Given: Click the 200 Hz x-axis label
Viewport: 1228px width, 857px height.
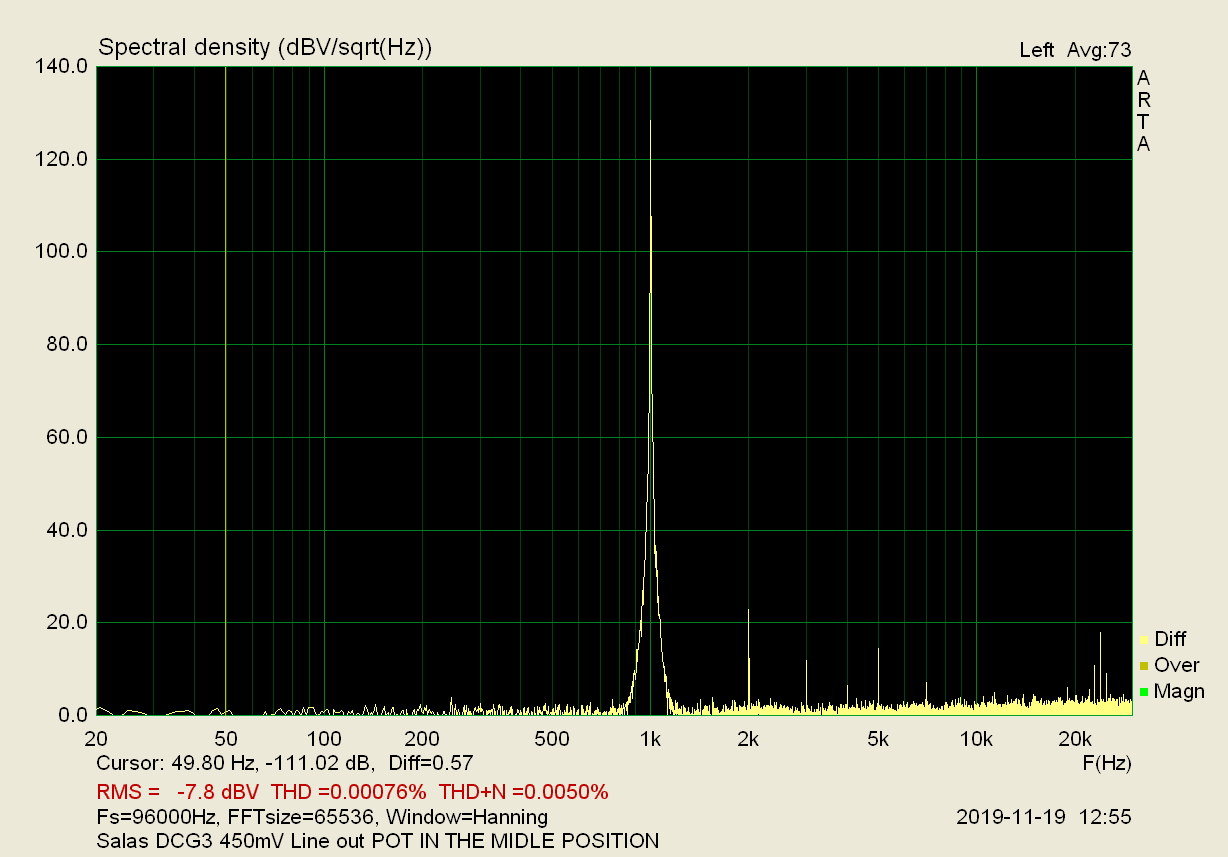Looking at the screenshot, I should pyautogui.click(x=422, y=740).
